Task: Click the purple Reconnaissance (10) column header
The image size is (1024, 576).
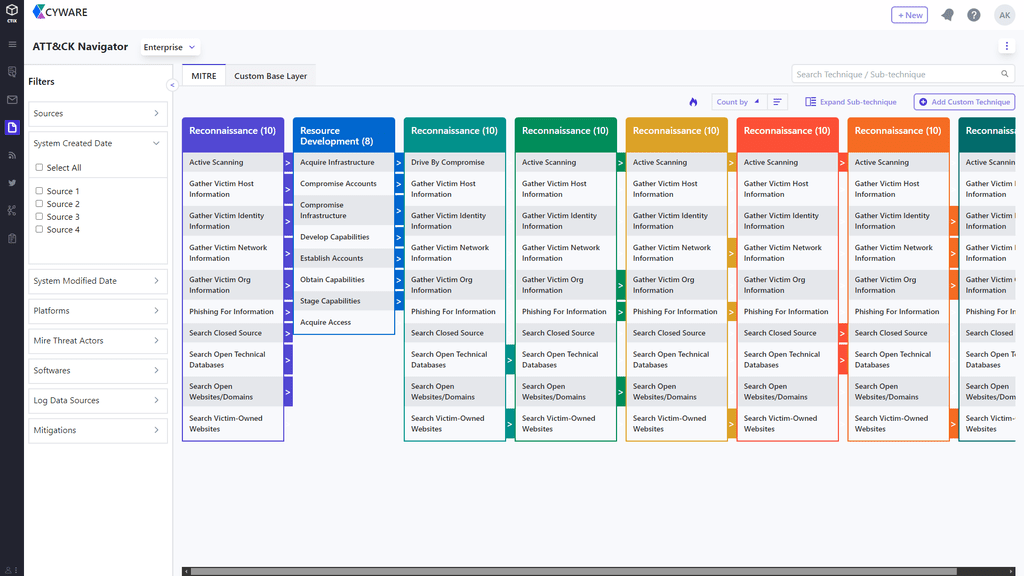Action: (x=232, y=135)
